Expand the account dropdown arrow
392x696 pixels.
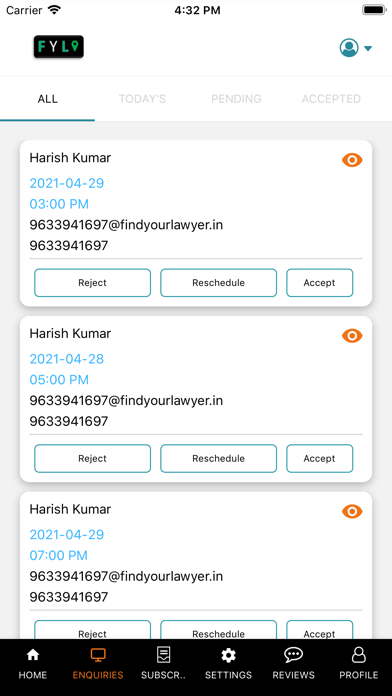pos(368,48)
